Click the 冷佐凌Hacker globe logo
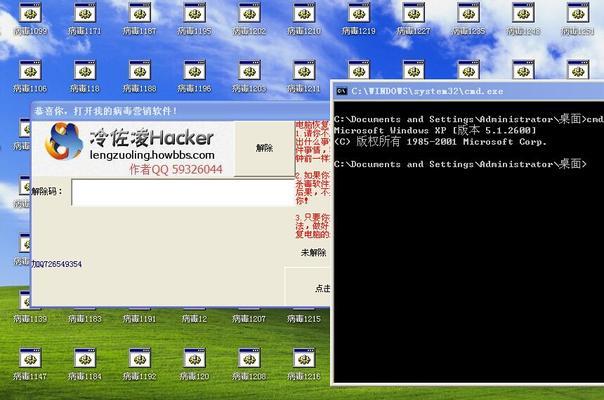This screenshot has height=400, width=604. click(x=64, y=141)
